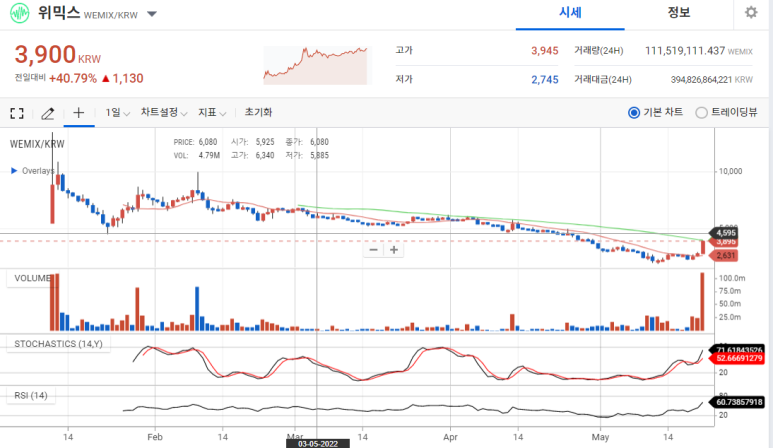Open the 지표 indicators dropdown
The width and height of the screenshot is (773, 448).
tap(212, 113)
